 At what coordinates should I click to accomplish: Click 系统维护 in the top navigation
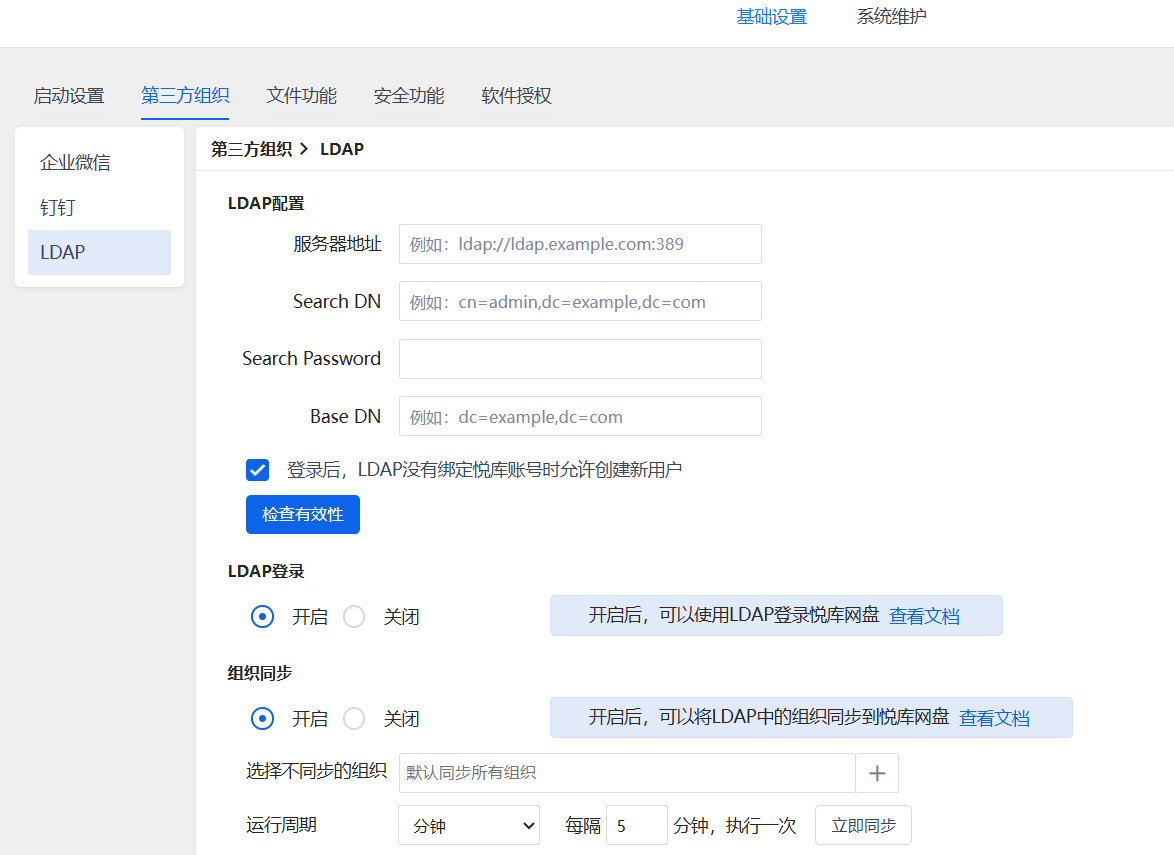point(891,17)
